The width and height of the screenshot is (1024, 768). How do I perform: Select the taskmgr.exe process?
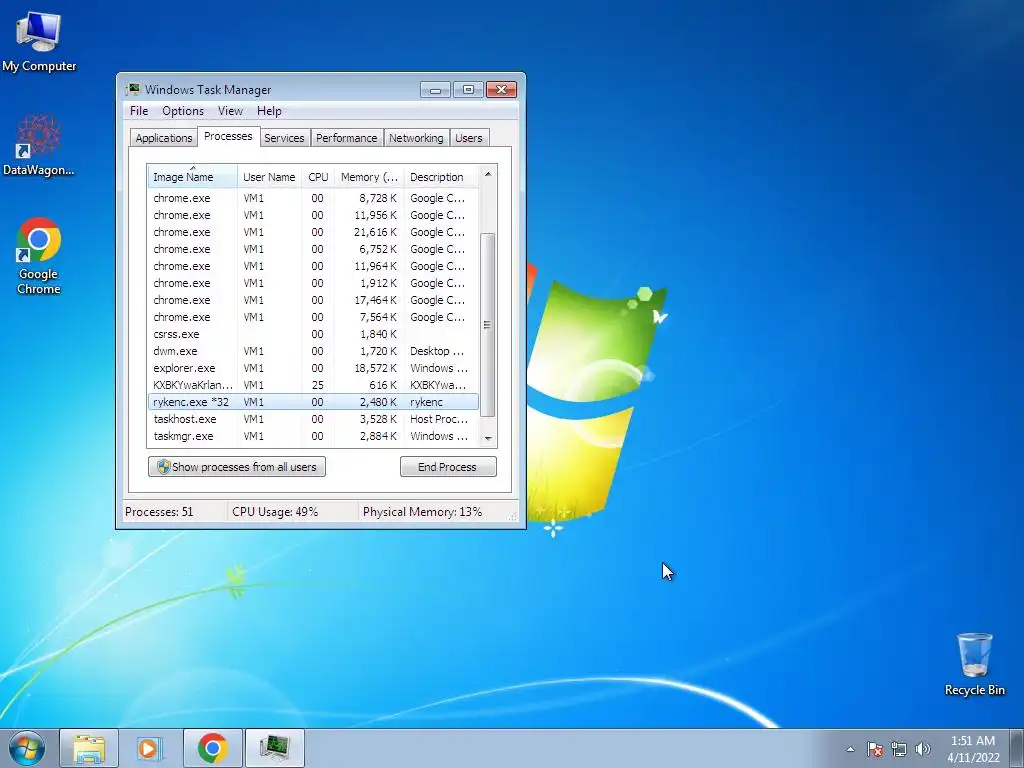(313, 436)
